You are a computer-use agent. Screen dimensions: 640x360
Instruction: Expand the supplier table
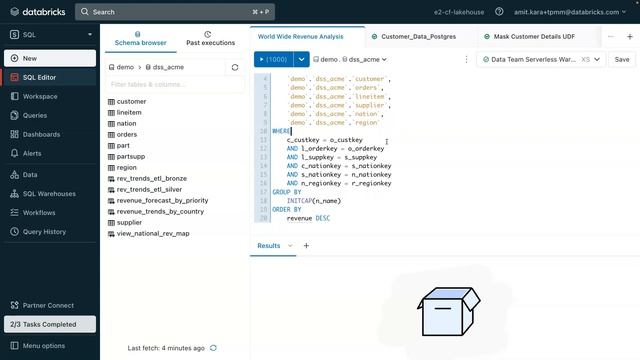click(x=125, y=223)
